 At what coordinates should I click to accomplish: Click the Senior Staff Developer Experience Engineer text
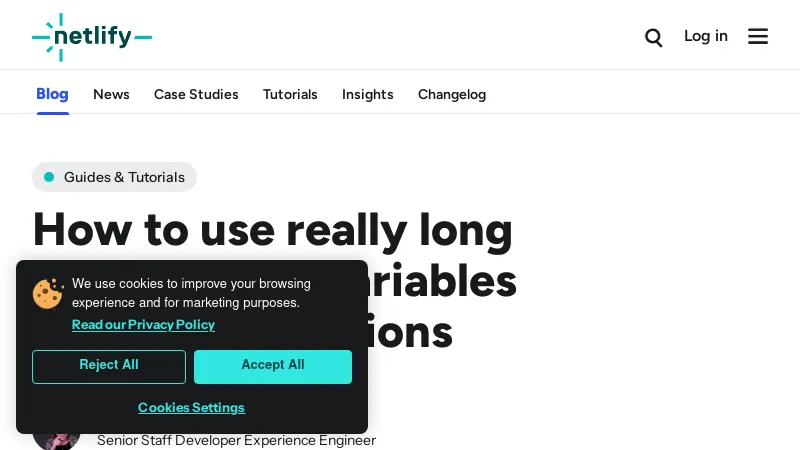point(236,440)
